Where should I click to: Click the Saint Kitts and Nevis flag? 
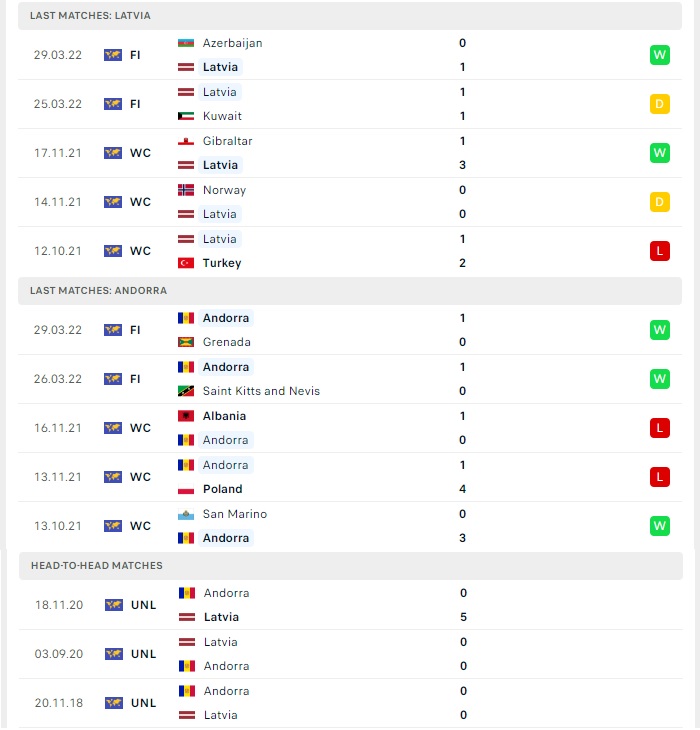click(186, 391)
